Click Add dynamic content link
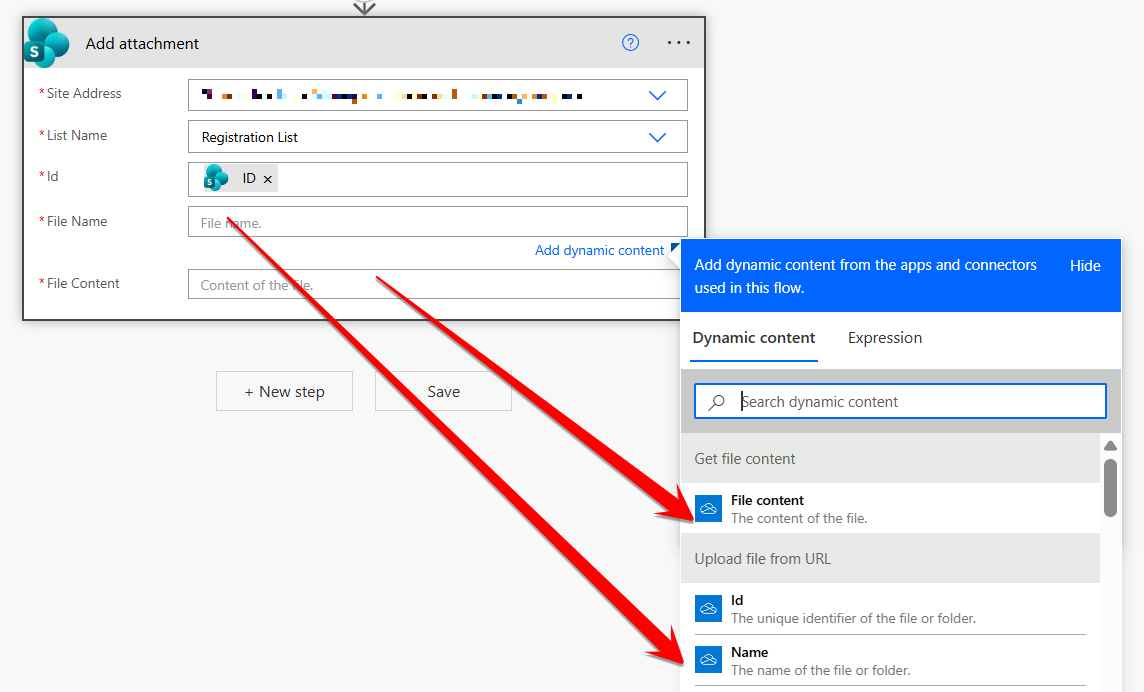Image resolution: width=1144 pixels, height=692 pixels. [x=599, y=250]
